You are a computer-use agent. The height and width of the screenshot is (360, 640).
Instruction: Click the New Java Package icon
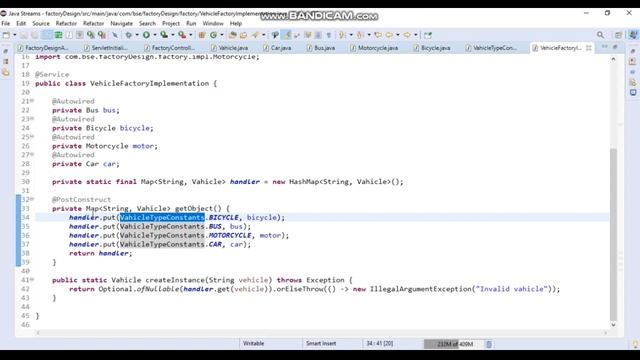202,35
